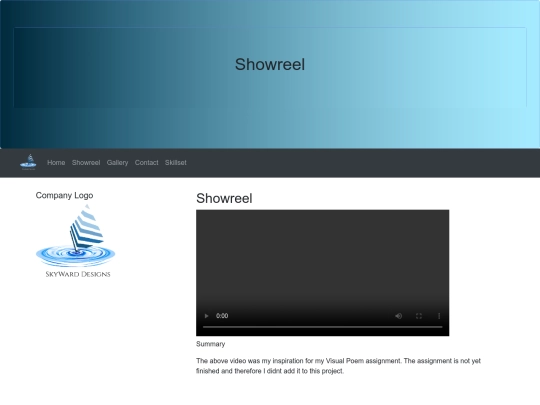This screenshot has height=405, width=540.
Task: Mute the video volume icon
Action: [398, 316]
